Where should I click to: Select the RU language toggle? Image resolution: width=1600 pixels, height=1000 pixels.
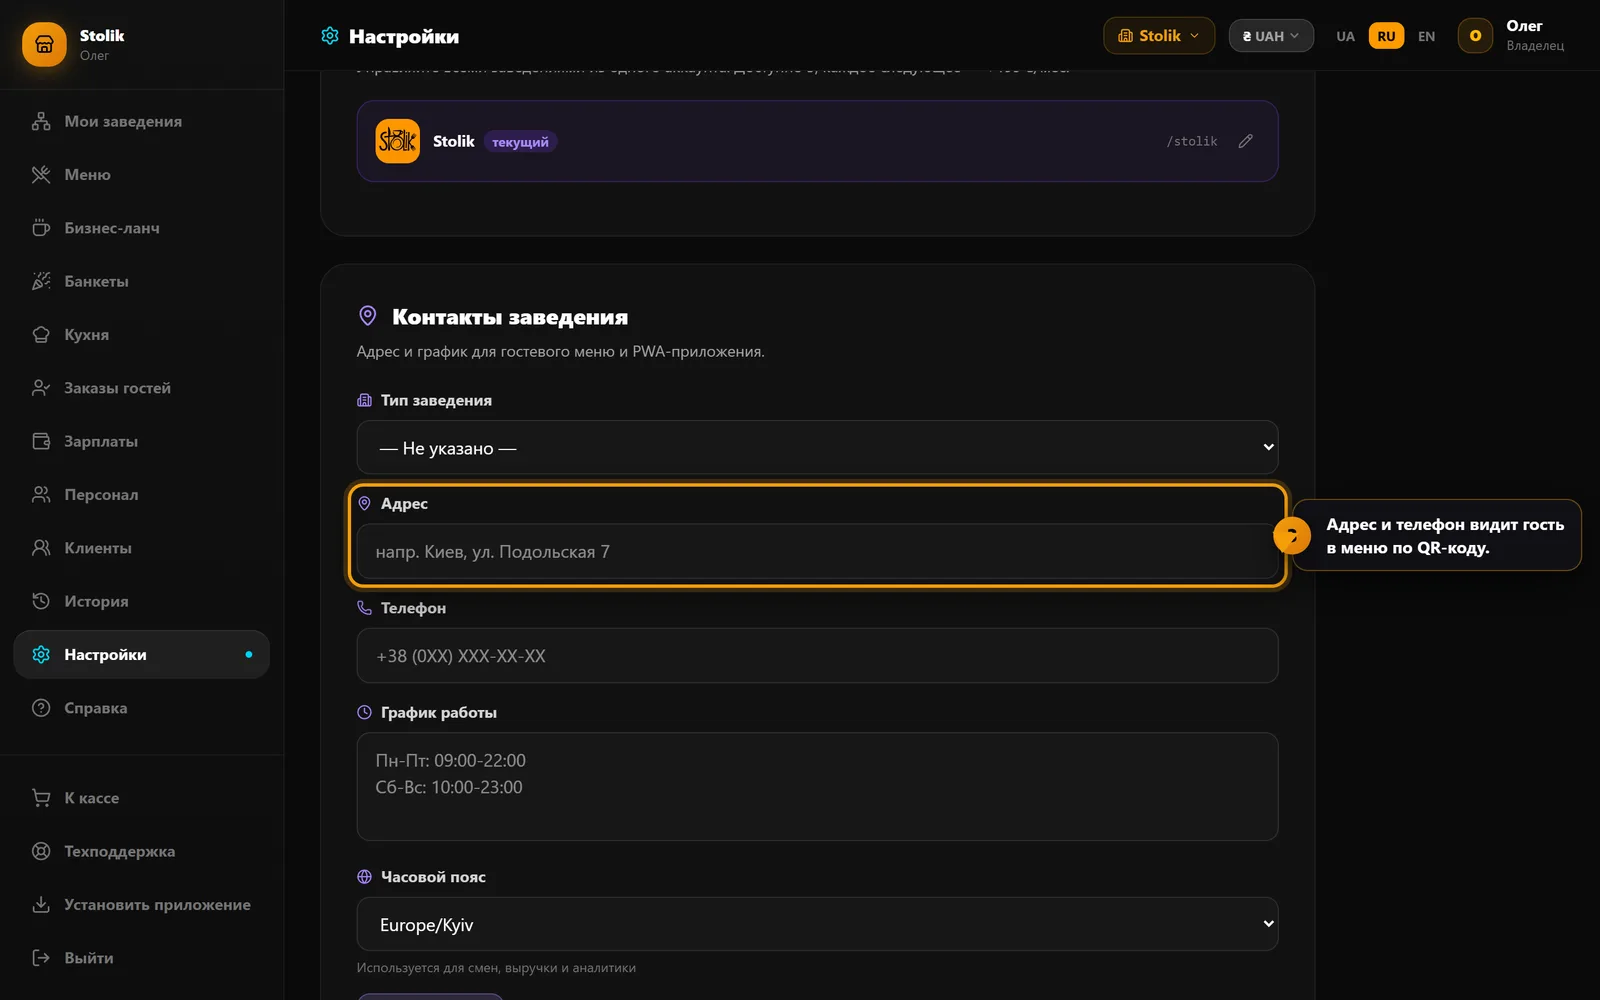coord(1386,36)
